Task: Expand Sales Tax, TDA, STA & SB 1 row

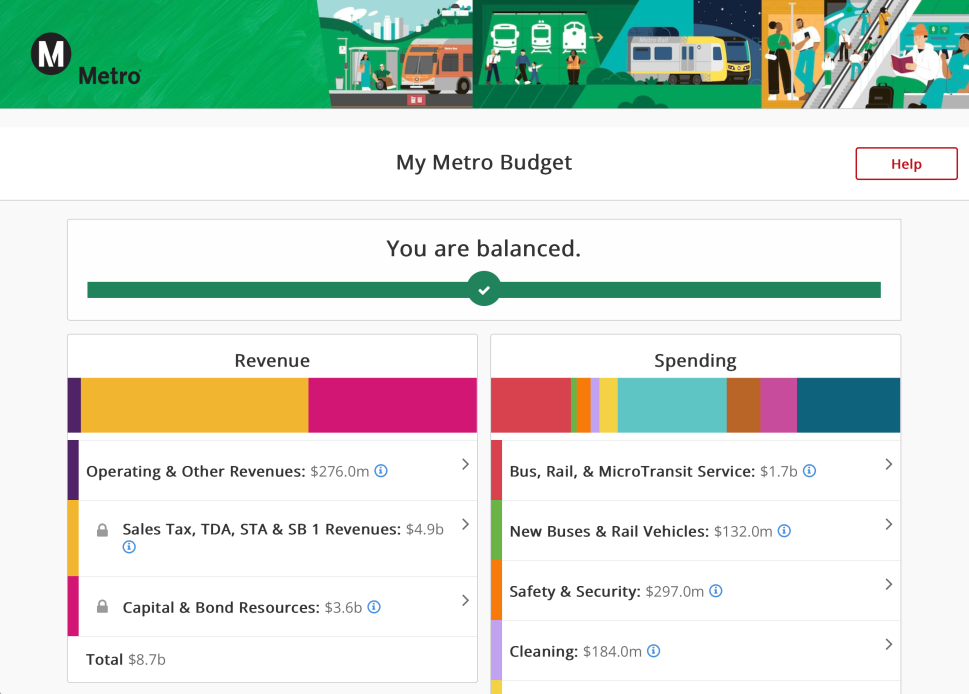Action: pos(465,524)
